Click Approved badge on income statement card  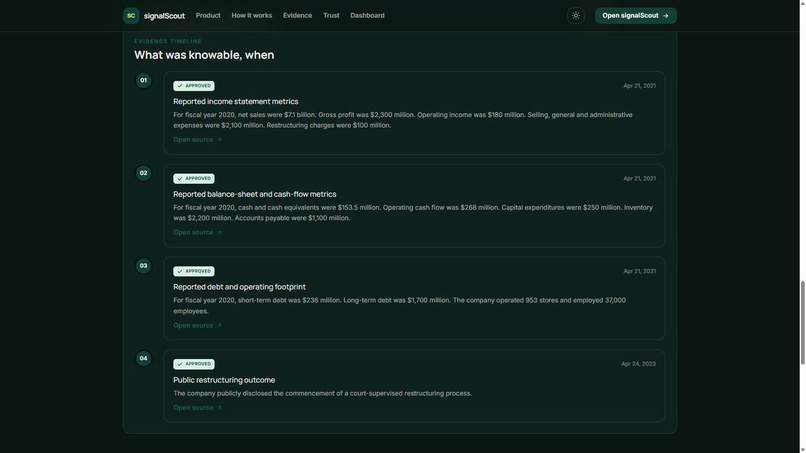(194, 86)
